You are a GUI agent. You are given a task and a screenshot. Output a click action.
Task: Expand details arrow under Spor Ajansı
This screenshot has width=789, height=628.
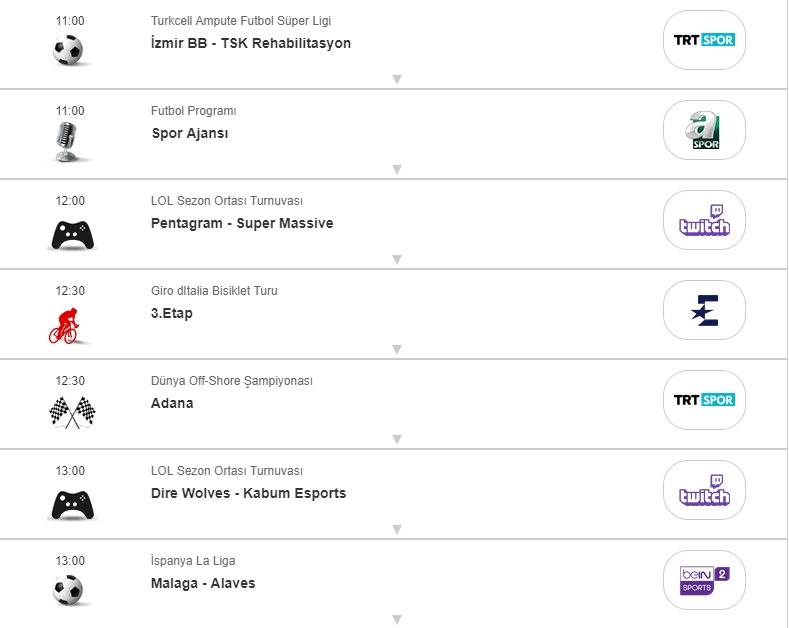(397, 169)
